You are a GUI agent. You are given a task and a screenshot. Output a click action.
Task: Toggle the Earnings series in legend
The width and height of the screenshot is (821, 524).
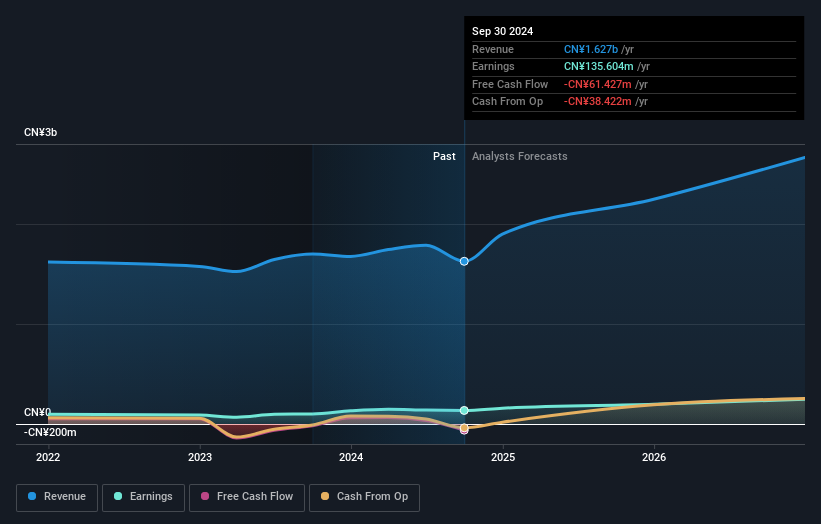click(144, 497)
